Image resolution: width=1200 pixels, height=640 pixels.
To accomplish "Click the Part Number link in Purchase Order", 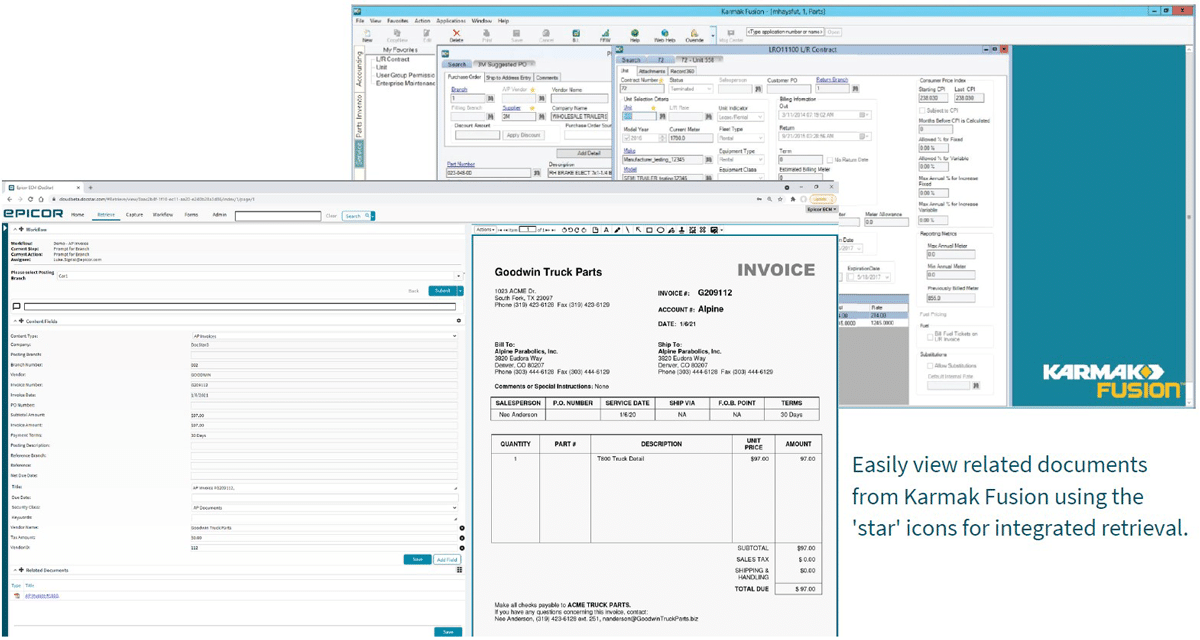I will [x=460, y=164].
